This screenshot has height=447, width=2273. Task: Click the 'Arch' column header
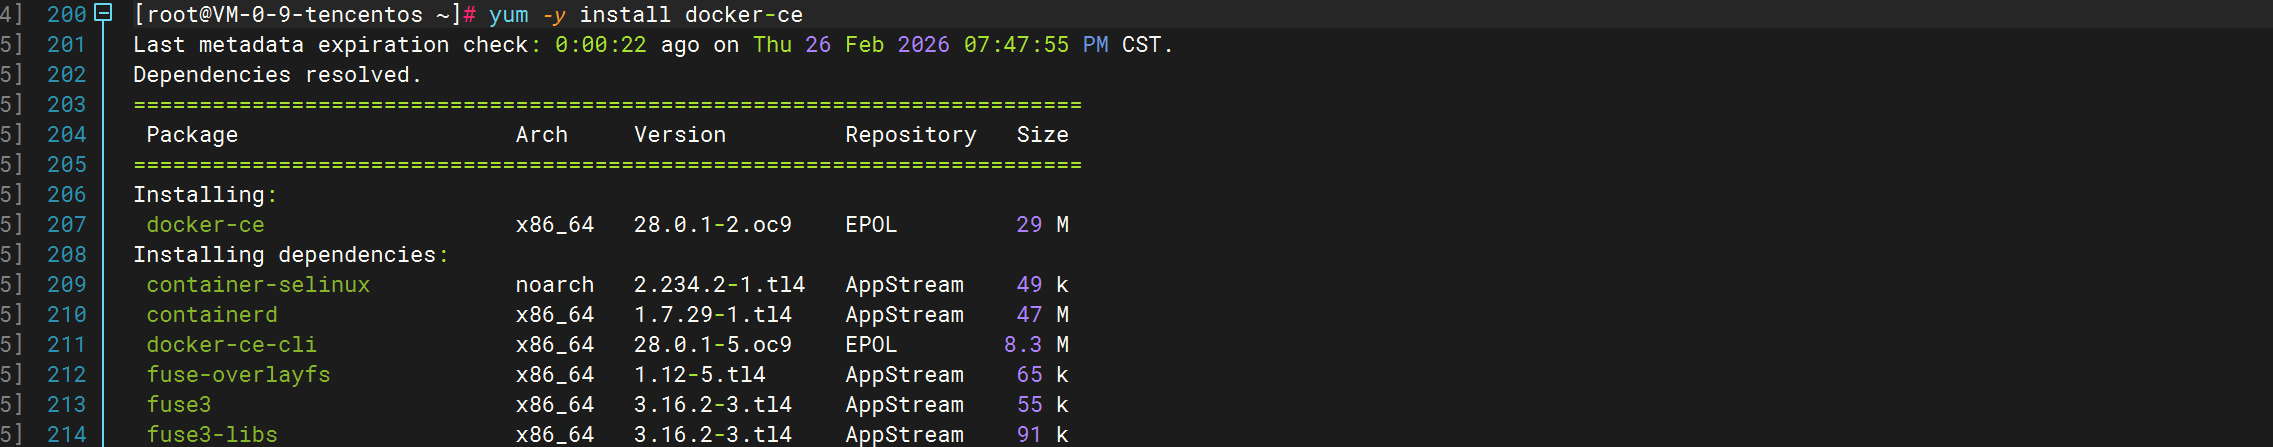(542, 135)
